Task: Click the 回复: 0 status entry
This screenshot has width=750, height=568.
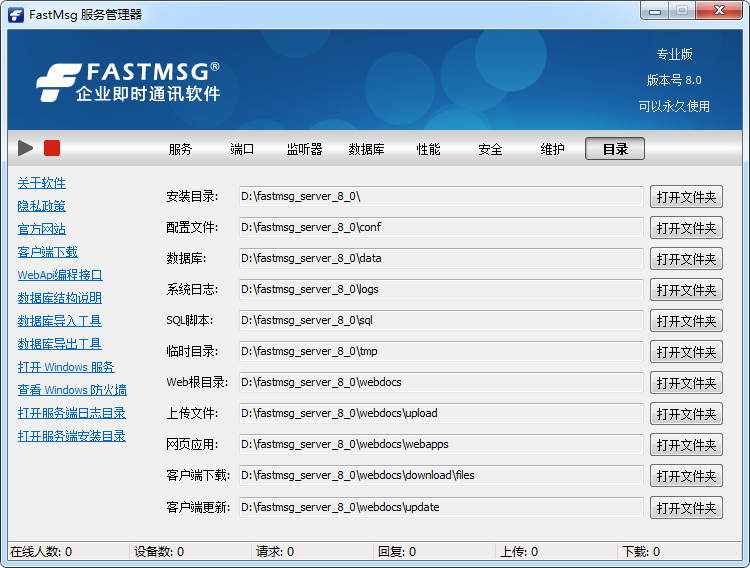Action: tap(397, 552)
